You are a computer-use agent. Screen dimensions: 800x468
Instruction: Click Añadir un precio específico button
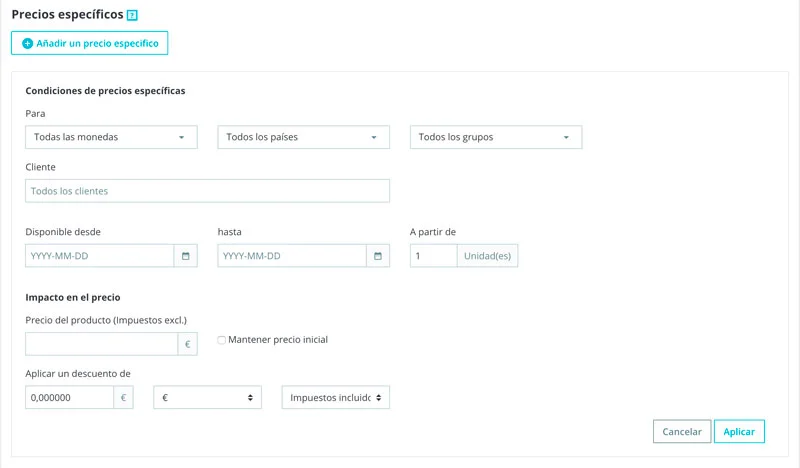90,43
